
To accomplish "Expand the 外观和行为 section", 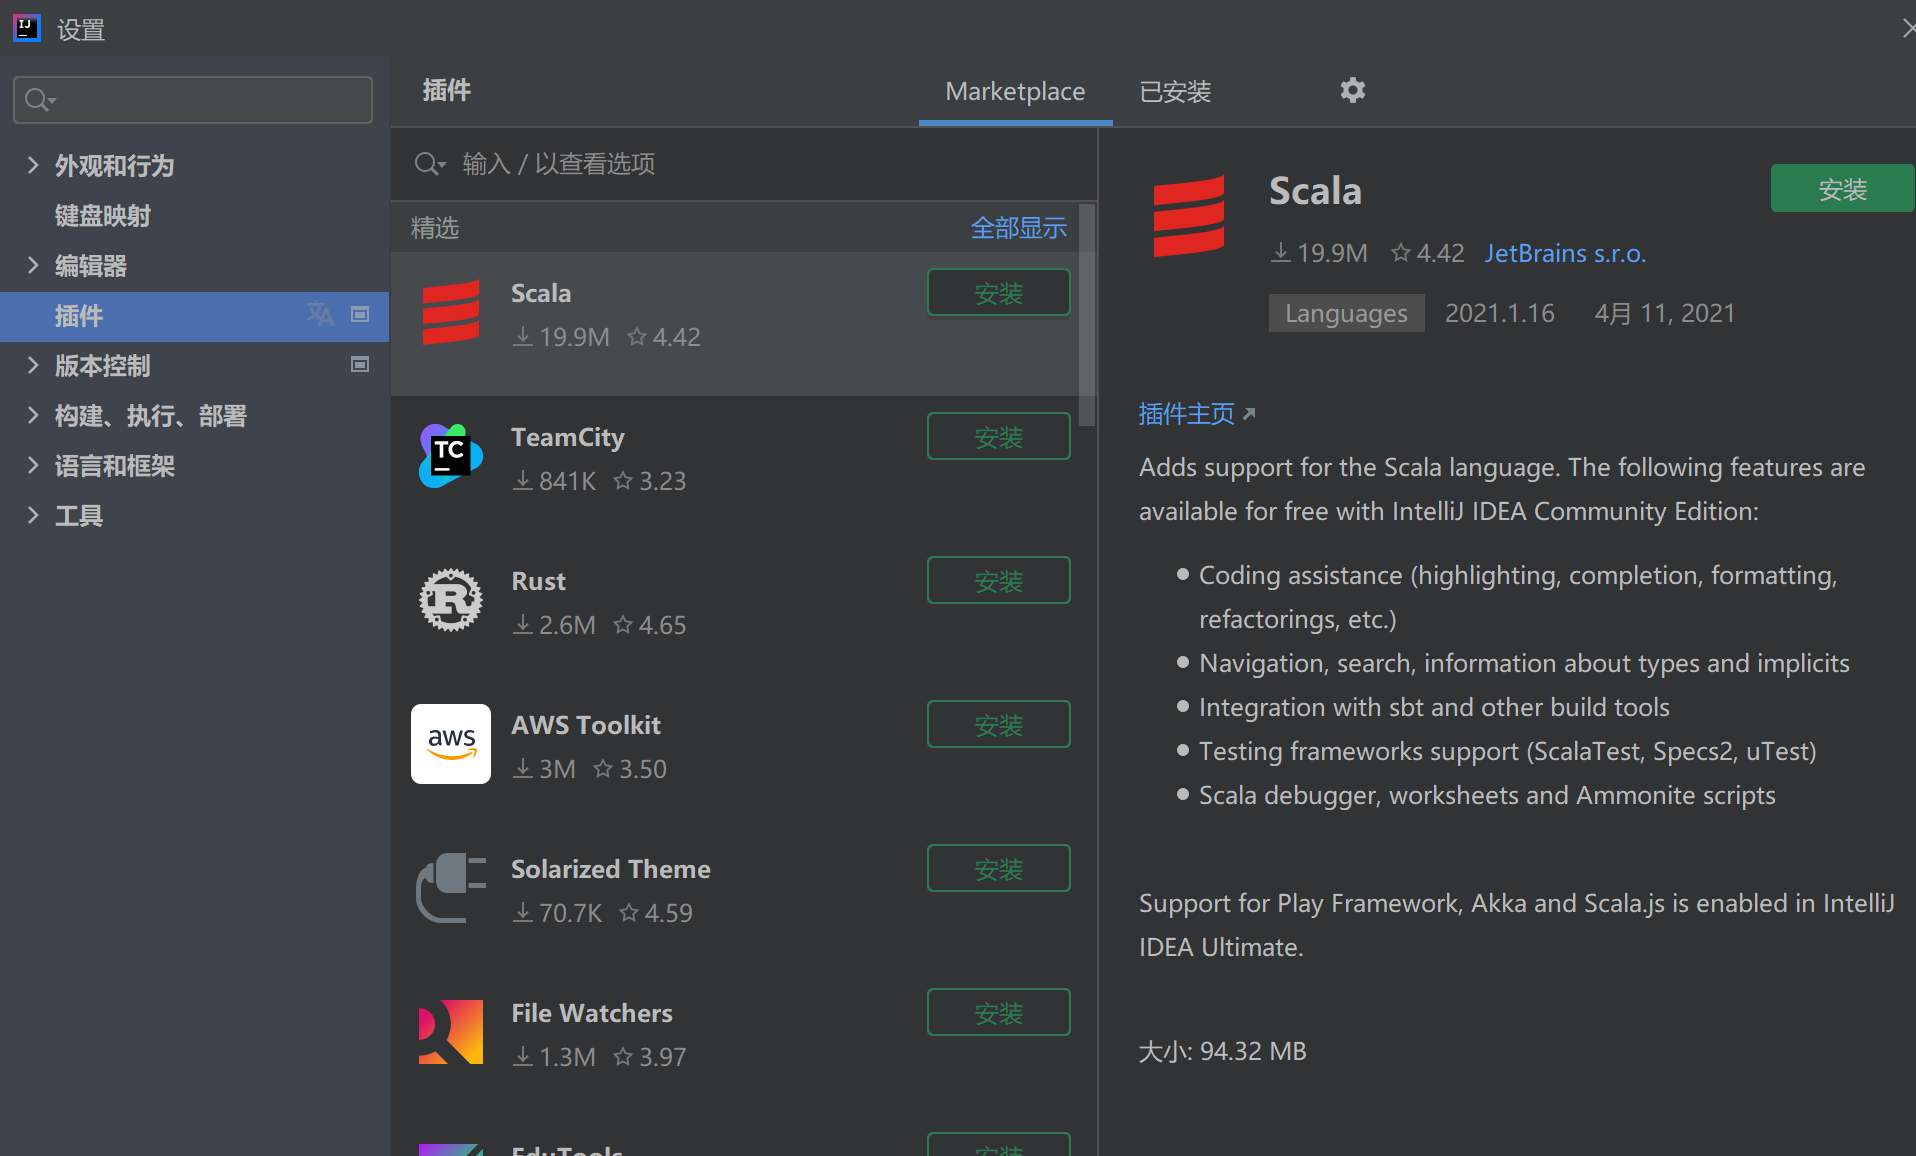I will [33, 165].
